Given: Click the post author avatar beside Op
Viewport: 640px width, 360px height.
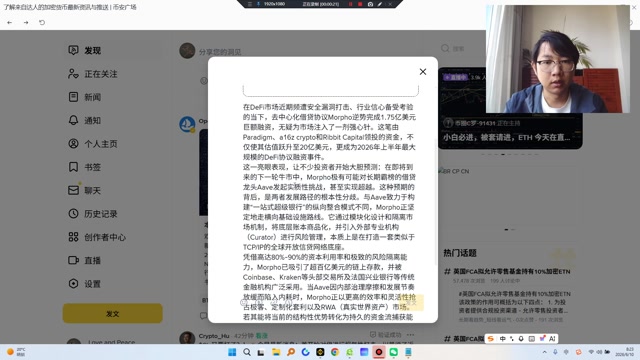Looking at the screenshot, I should [x=187, y=124].
